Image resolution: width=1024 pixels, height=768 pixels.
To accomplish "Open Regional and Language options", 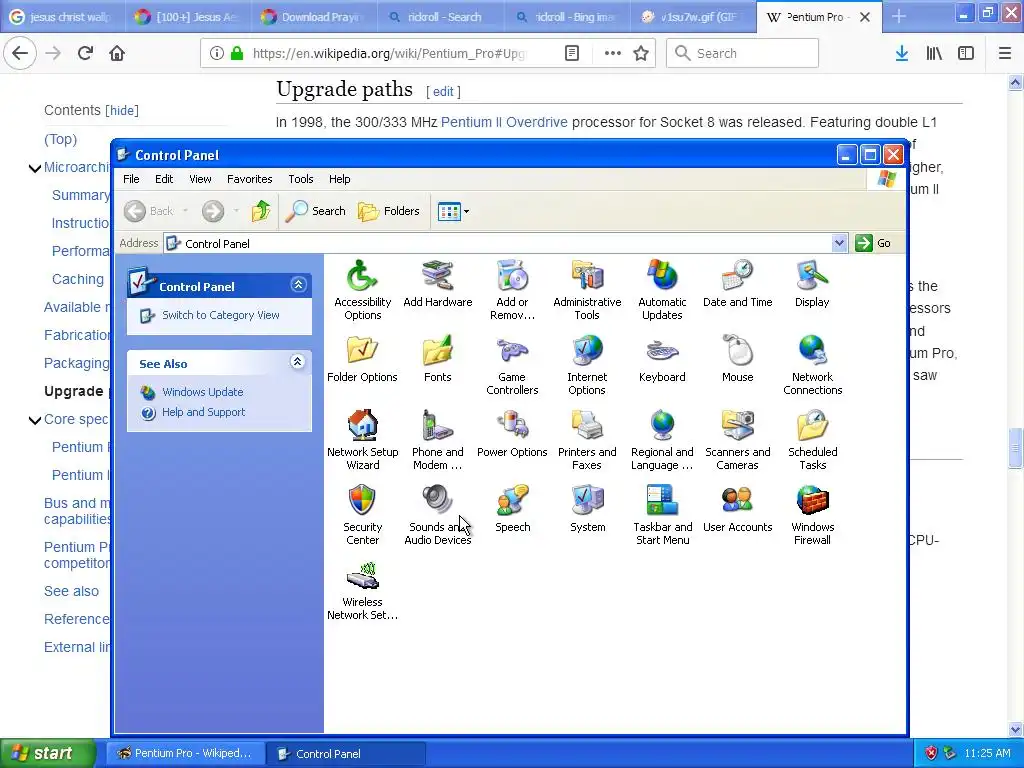I will click(662, 440).
